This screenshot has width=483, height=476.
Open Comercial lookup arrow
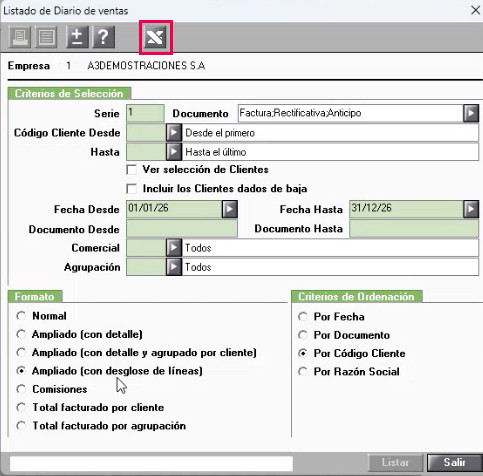(x=174, y=248)
